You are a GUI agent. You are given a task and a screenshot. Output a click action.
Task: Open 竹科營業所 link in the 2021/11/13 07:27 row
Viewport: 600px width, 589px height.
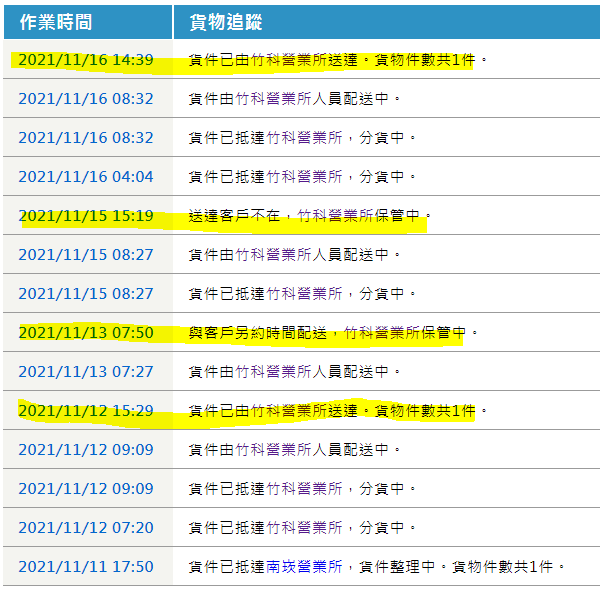(273, 372)
